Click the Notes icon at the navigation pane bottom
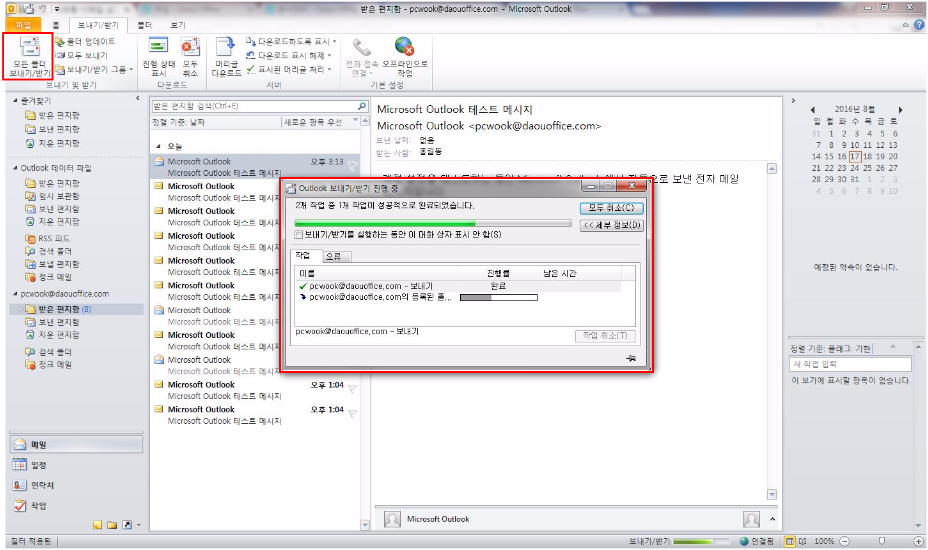The width and height of the screenshot is (928, 550). pos(98,525)
